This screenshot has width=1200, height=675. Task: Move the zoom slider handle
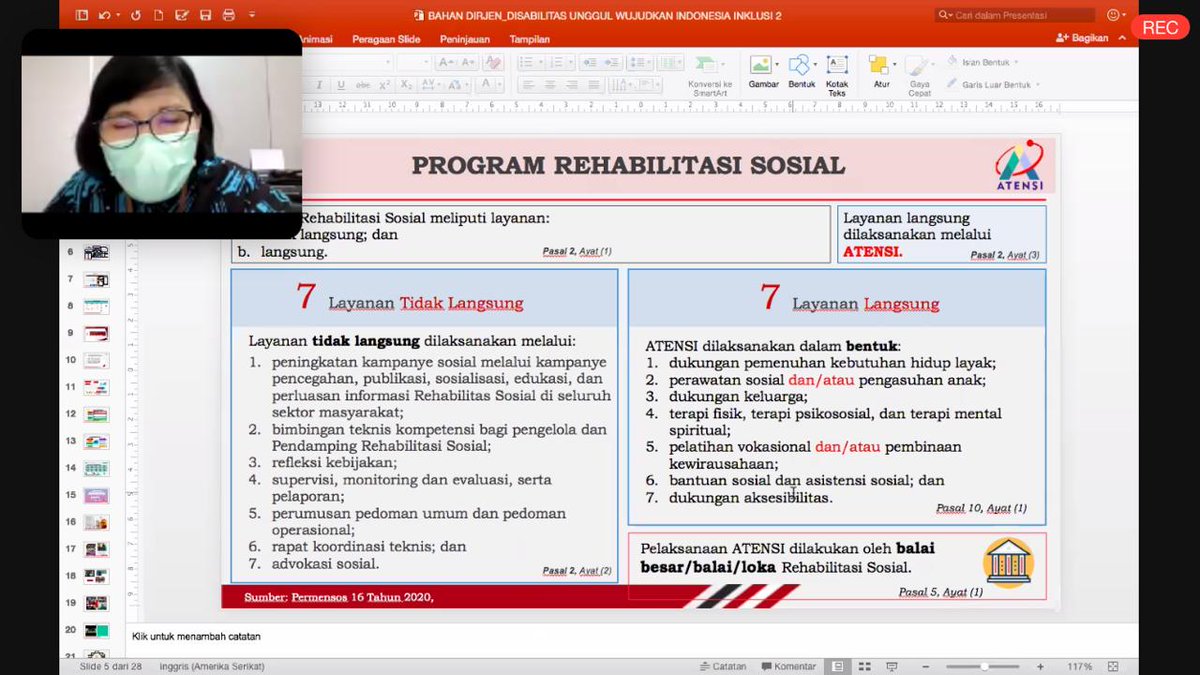click(985, 666)
